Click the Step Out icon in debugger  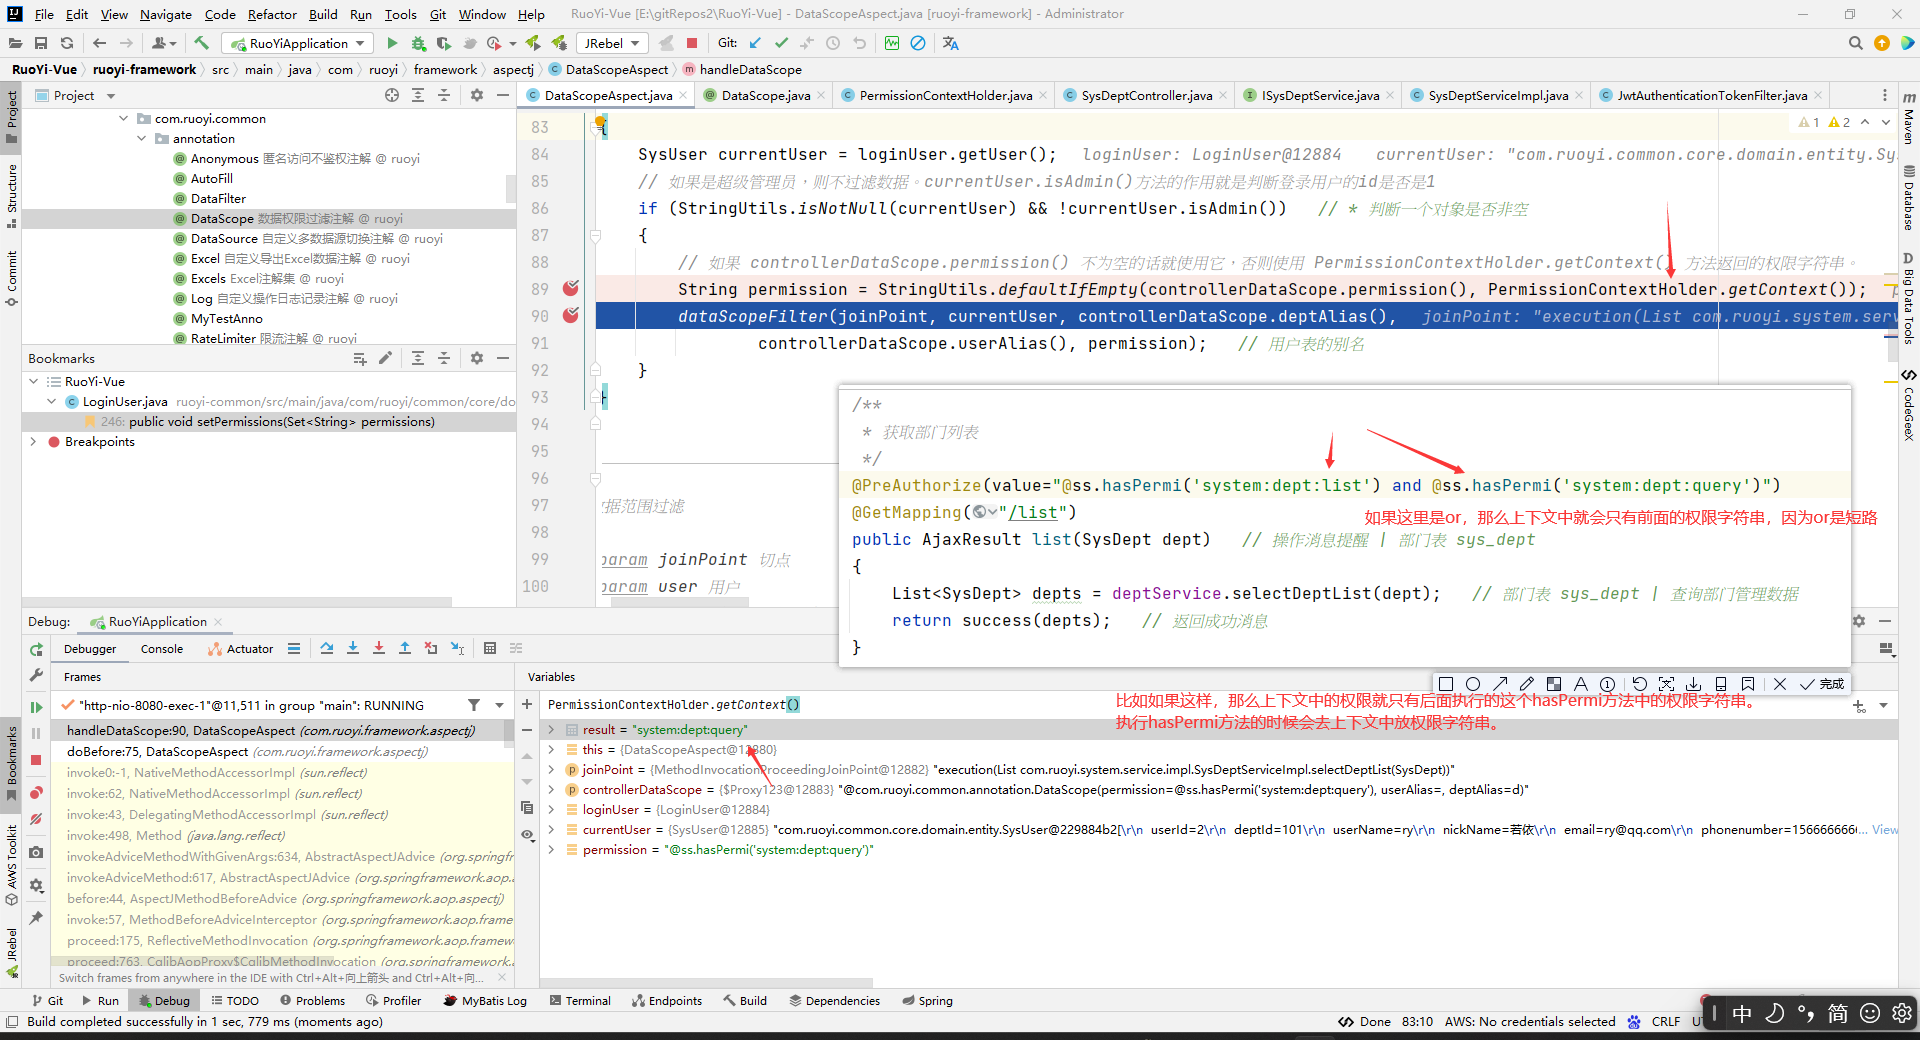[405, 648]
